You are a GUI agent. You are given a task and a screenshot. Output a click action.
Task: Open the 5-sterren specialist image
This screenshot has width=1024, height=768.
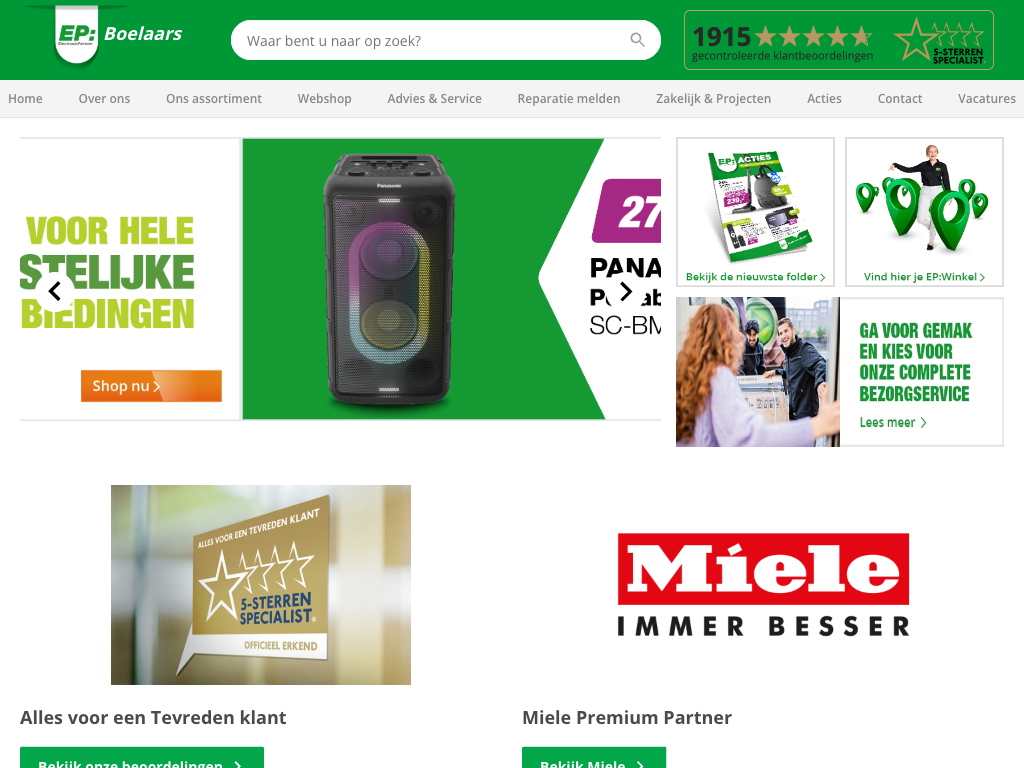point(261,584)
